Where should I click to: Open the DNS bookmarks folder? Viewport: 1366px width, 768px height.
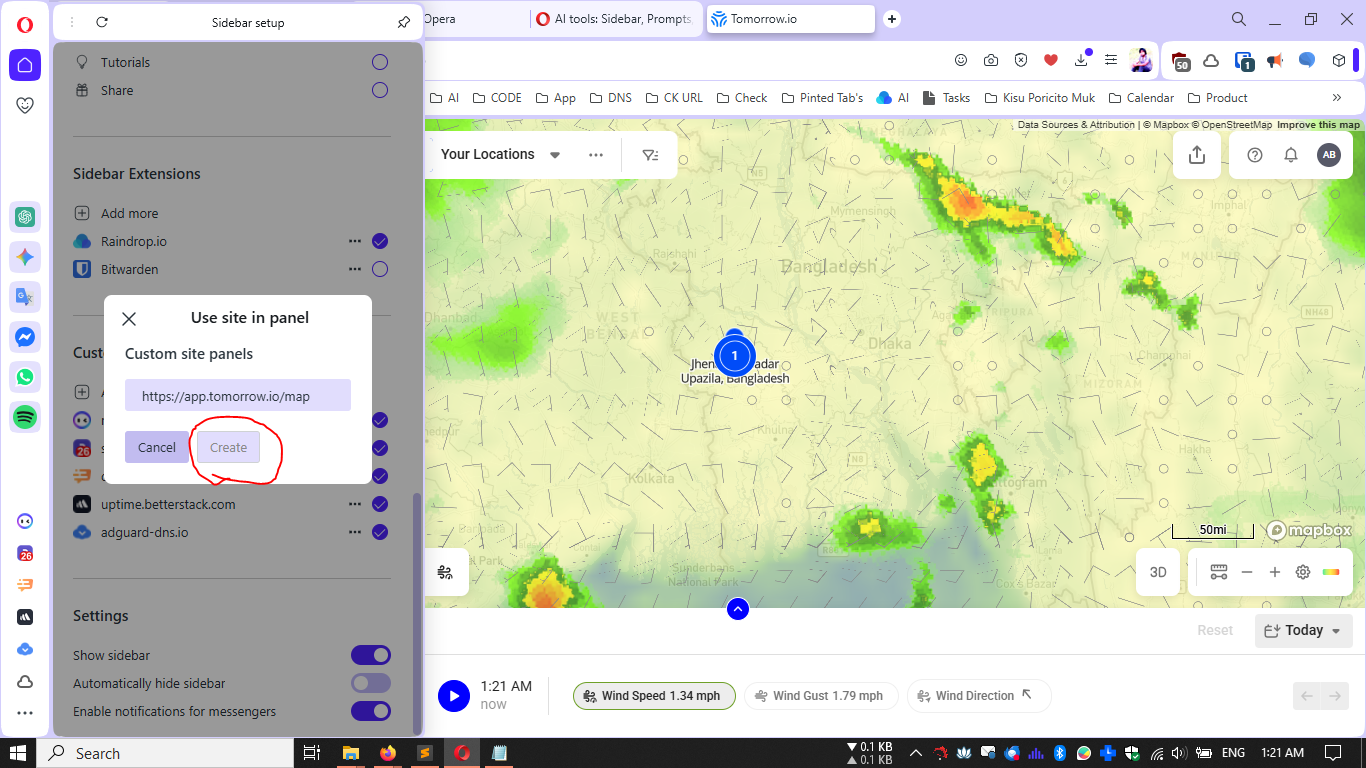pos(610,98)
